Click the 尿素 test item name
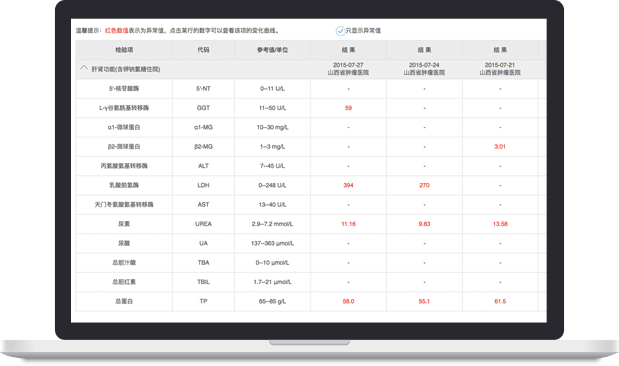 click(124, 224)
